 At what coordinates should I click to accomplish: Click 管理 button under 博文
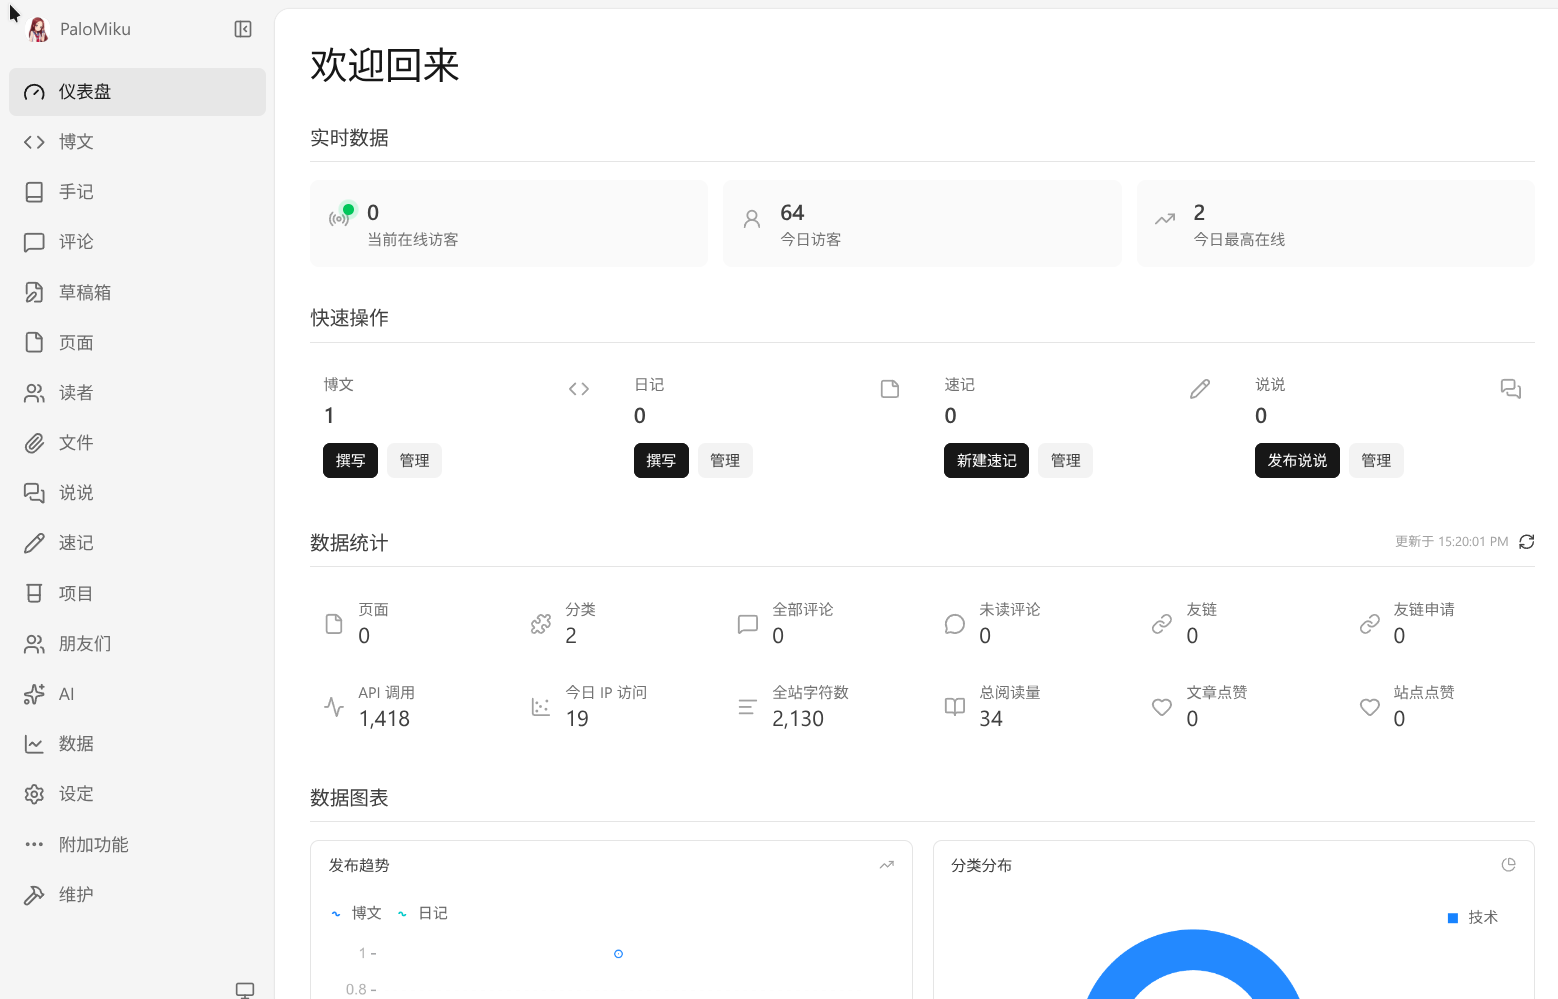414,461
